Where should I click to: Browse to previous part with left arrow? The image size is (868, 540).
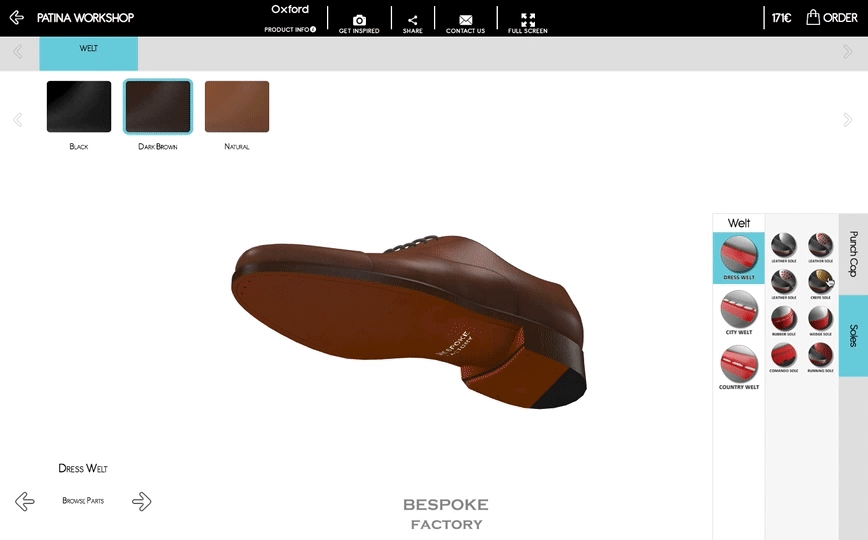pyautogui.click(x=25, y=501)
